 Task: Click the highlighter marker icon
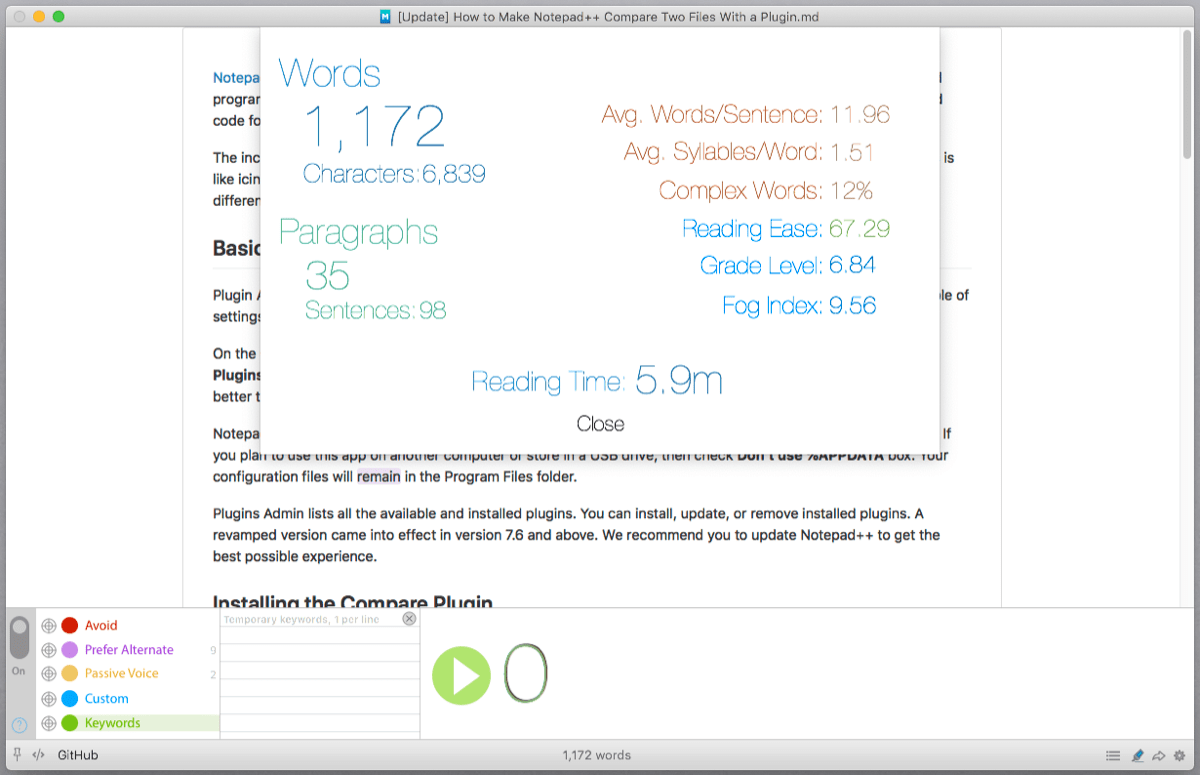click(x=1137, y=756)
